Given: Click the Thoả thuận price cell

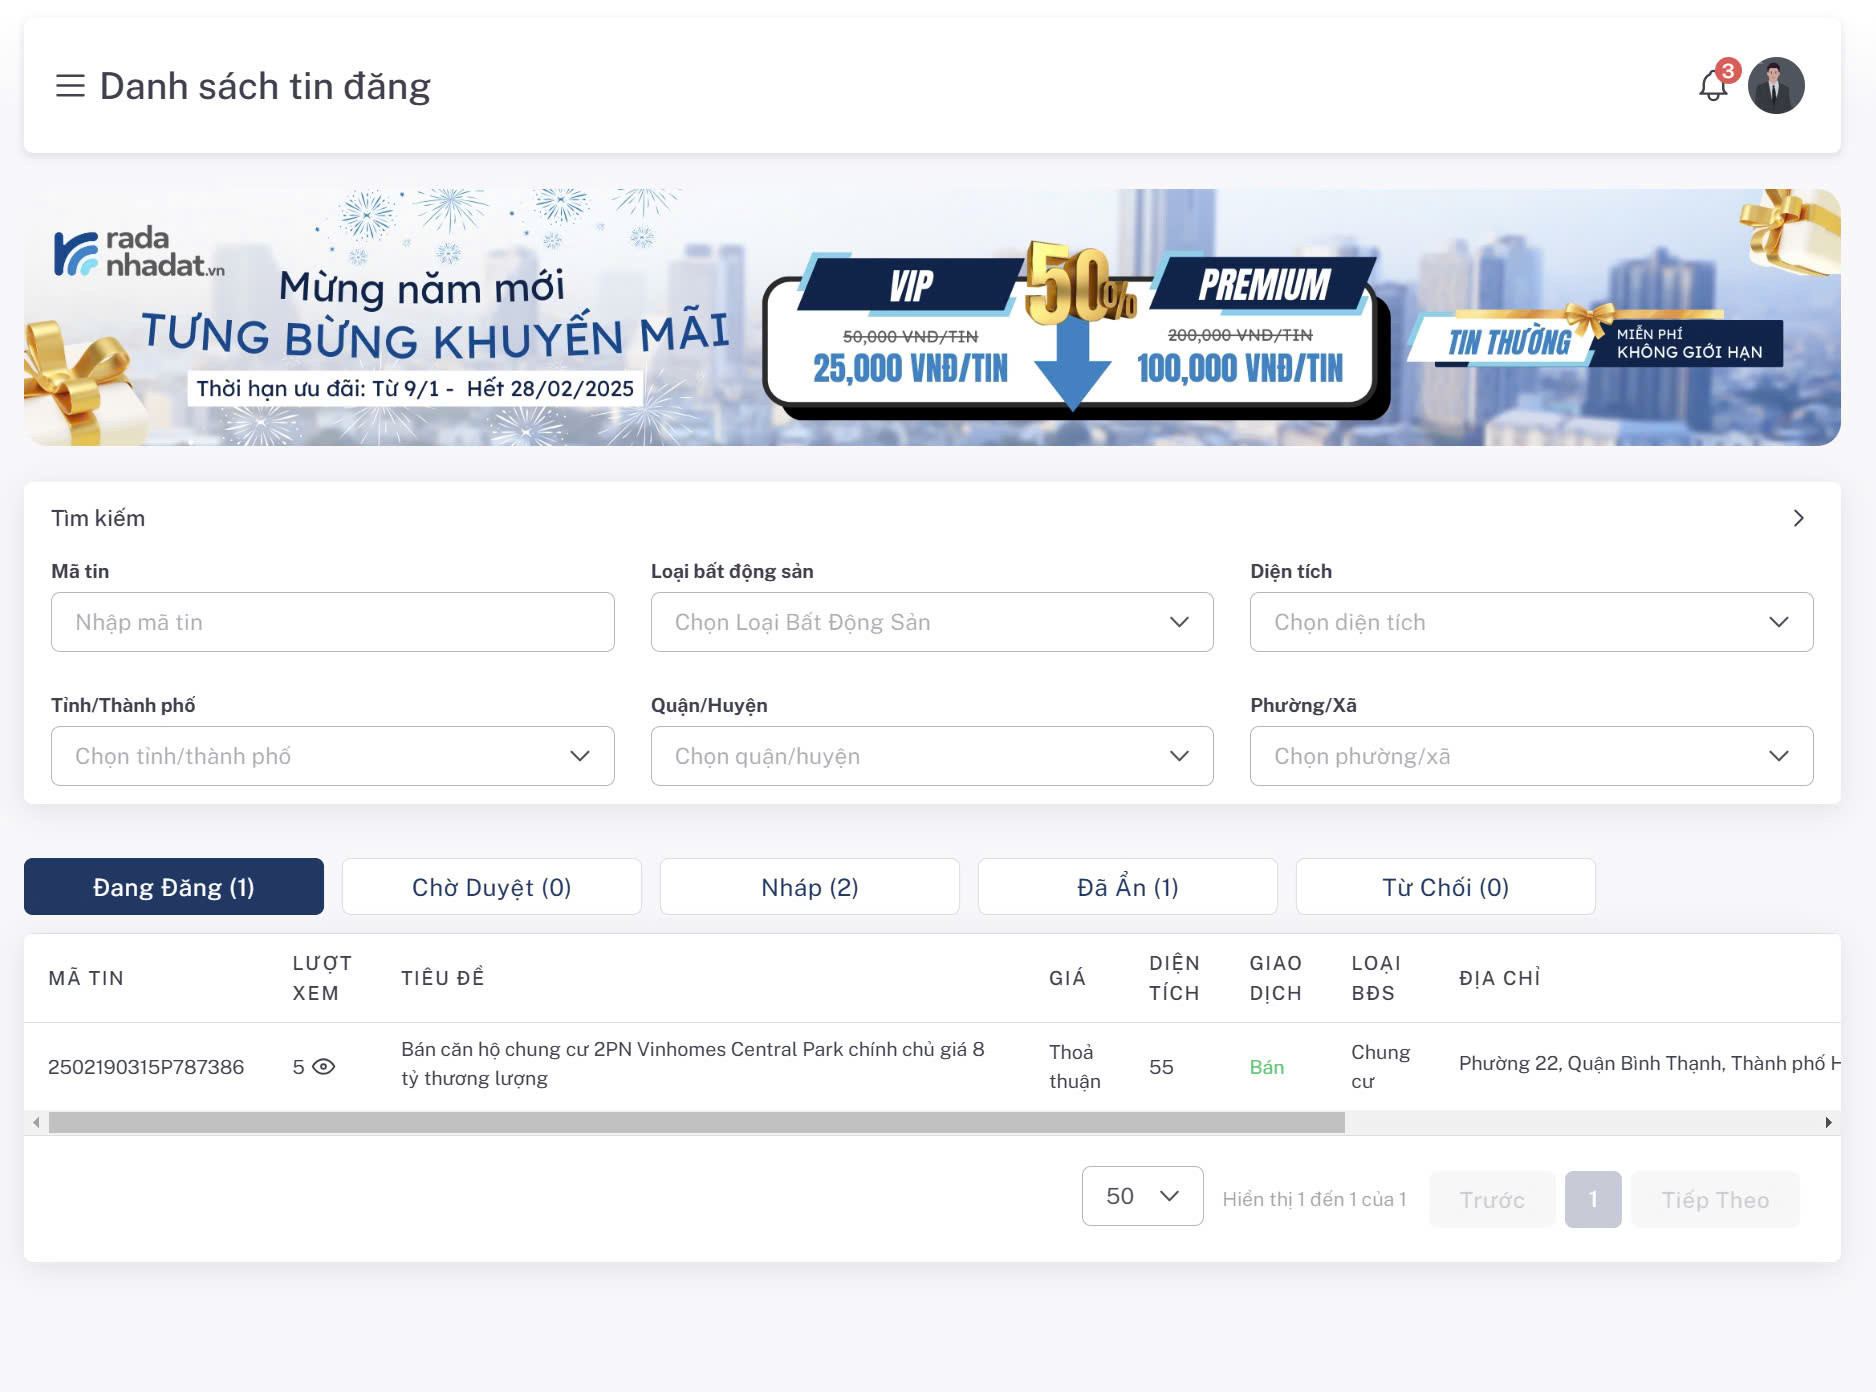Looking at the screenshot, I should click(1075, 1066).
